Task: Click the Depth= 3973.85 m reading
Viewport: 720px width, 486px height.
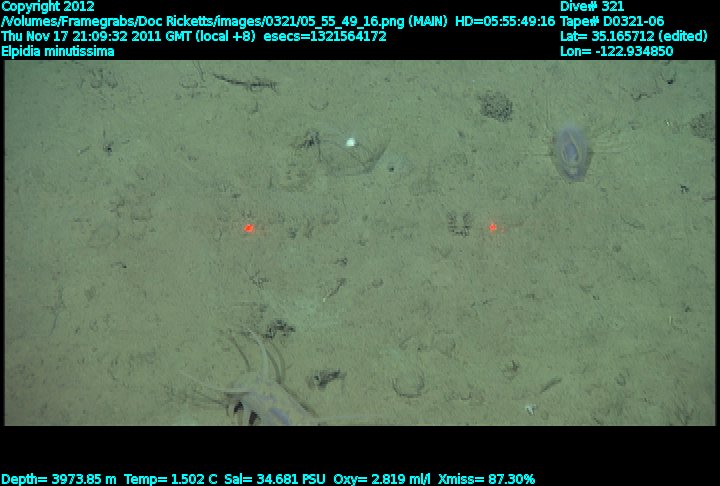Action: [x=59, y=479]
